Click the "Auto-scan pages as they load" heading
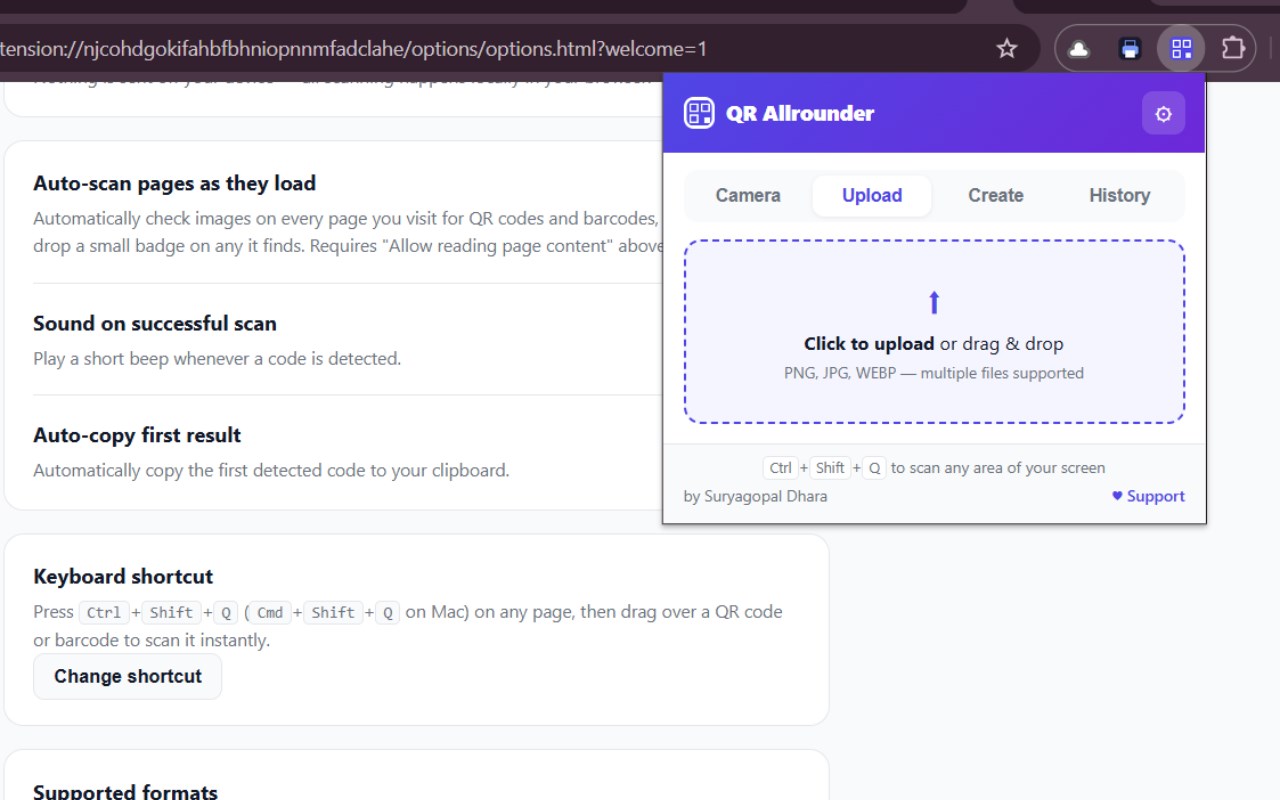1280x800 pixels. [175, 183]
